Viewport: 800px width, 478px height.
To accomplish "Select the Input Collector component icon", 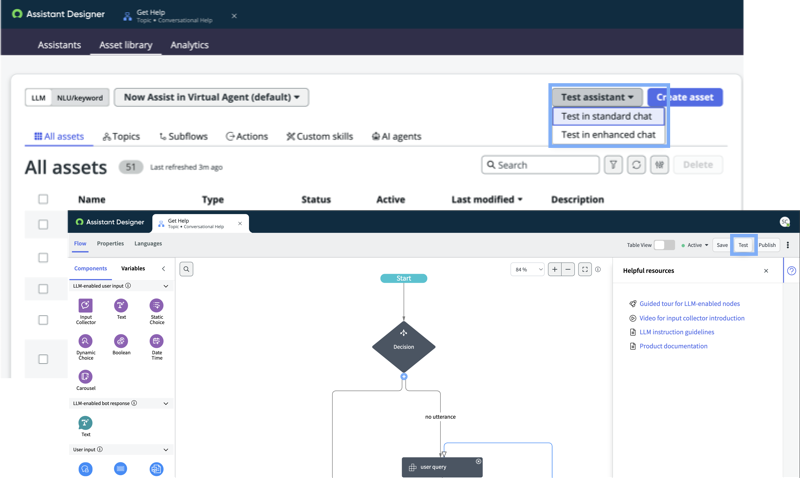I will tap(85, 305).
